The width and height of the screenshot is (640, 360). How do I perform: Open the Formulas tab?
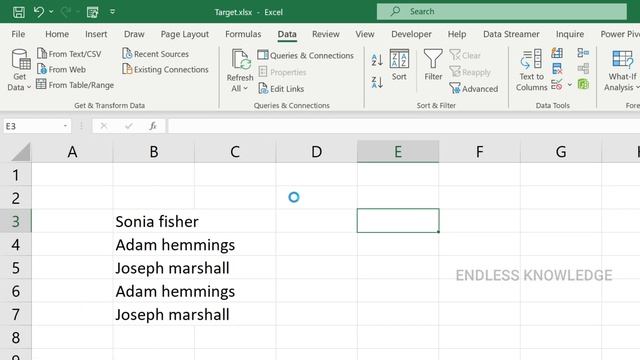[x=243, y=34]
